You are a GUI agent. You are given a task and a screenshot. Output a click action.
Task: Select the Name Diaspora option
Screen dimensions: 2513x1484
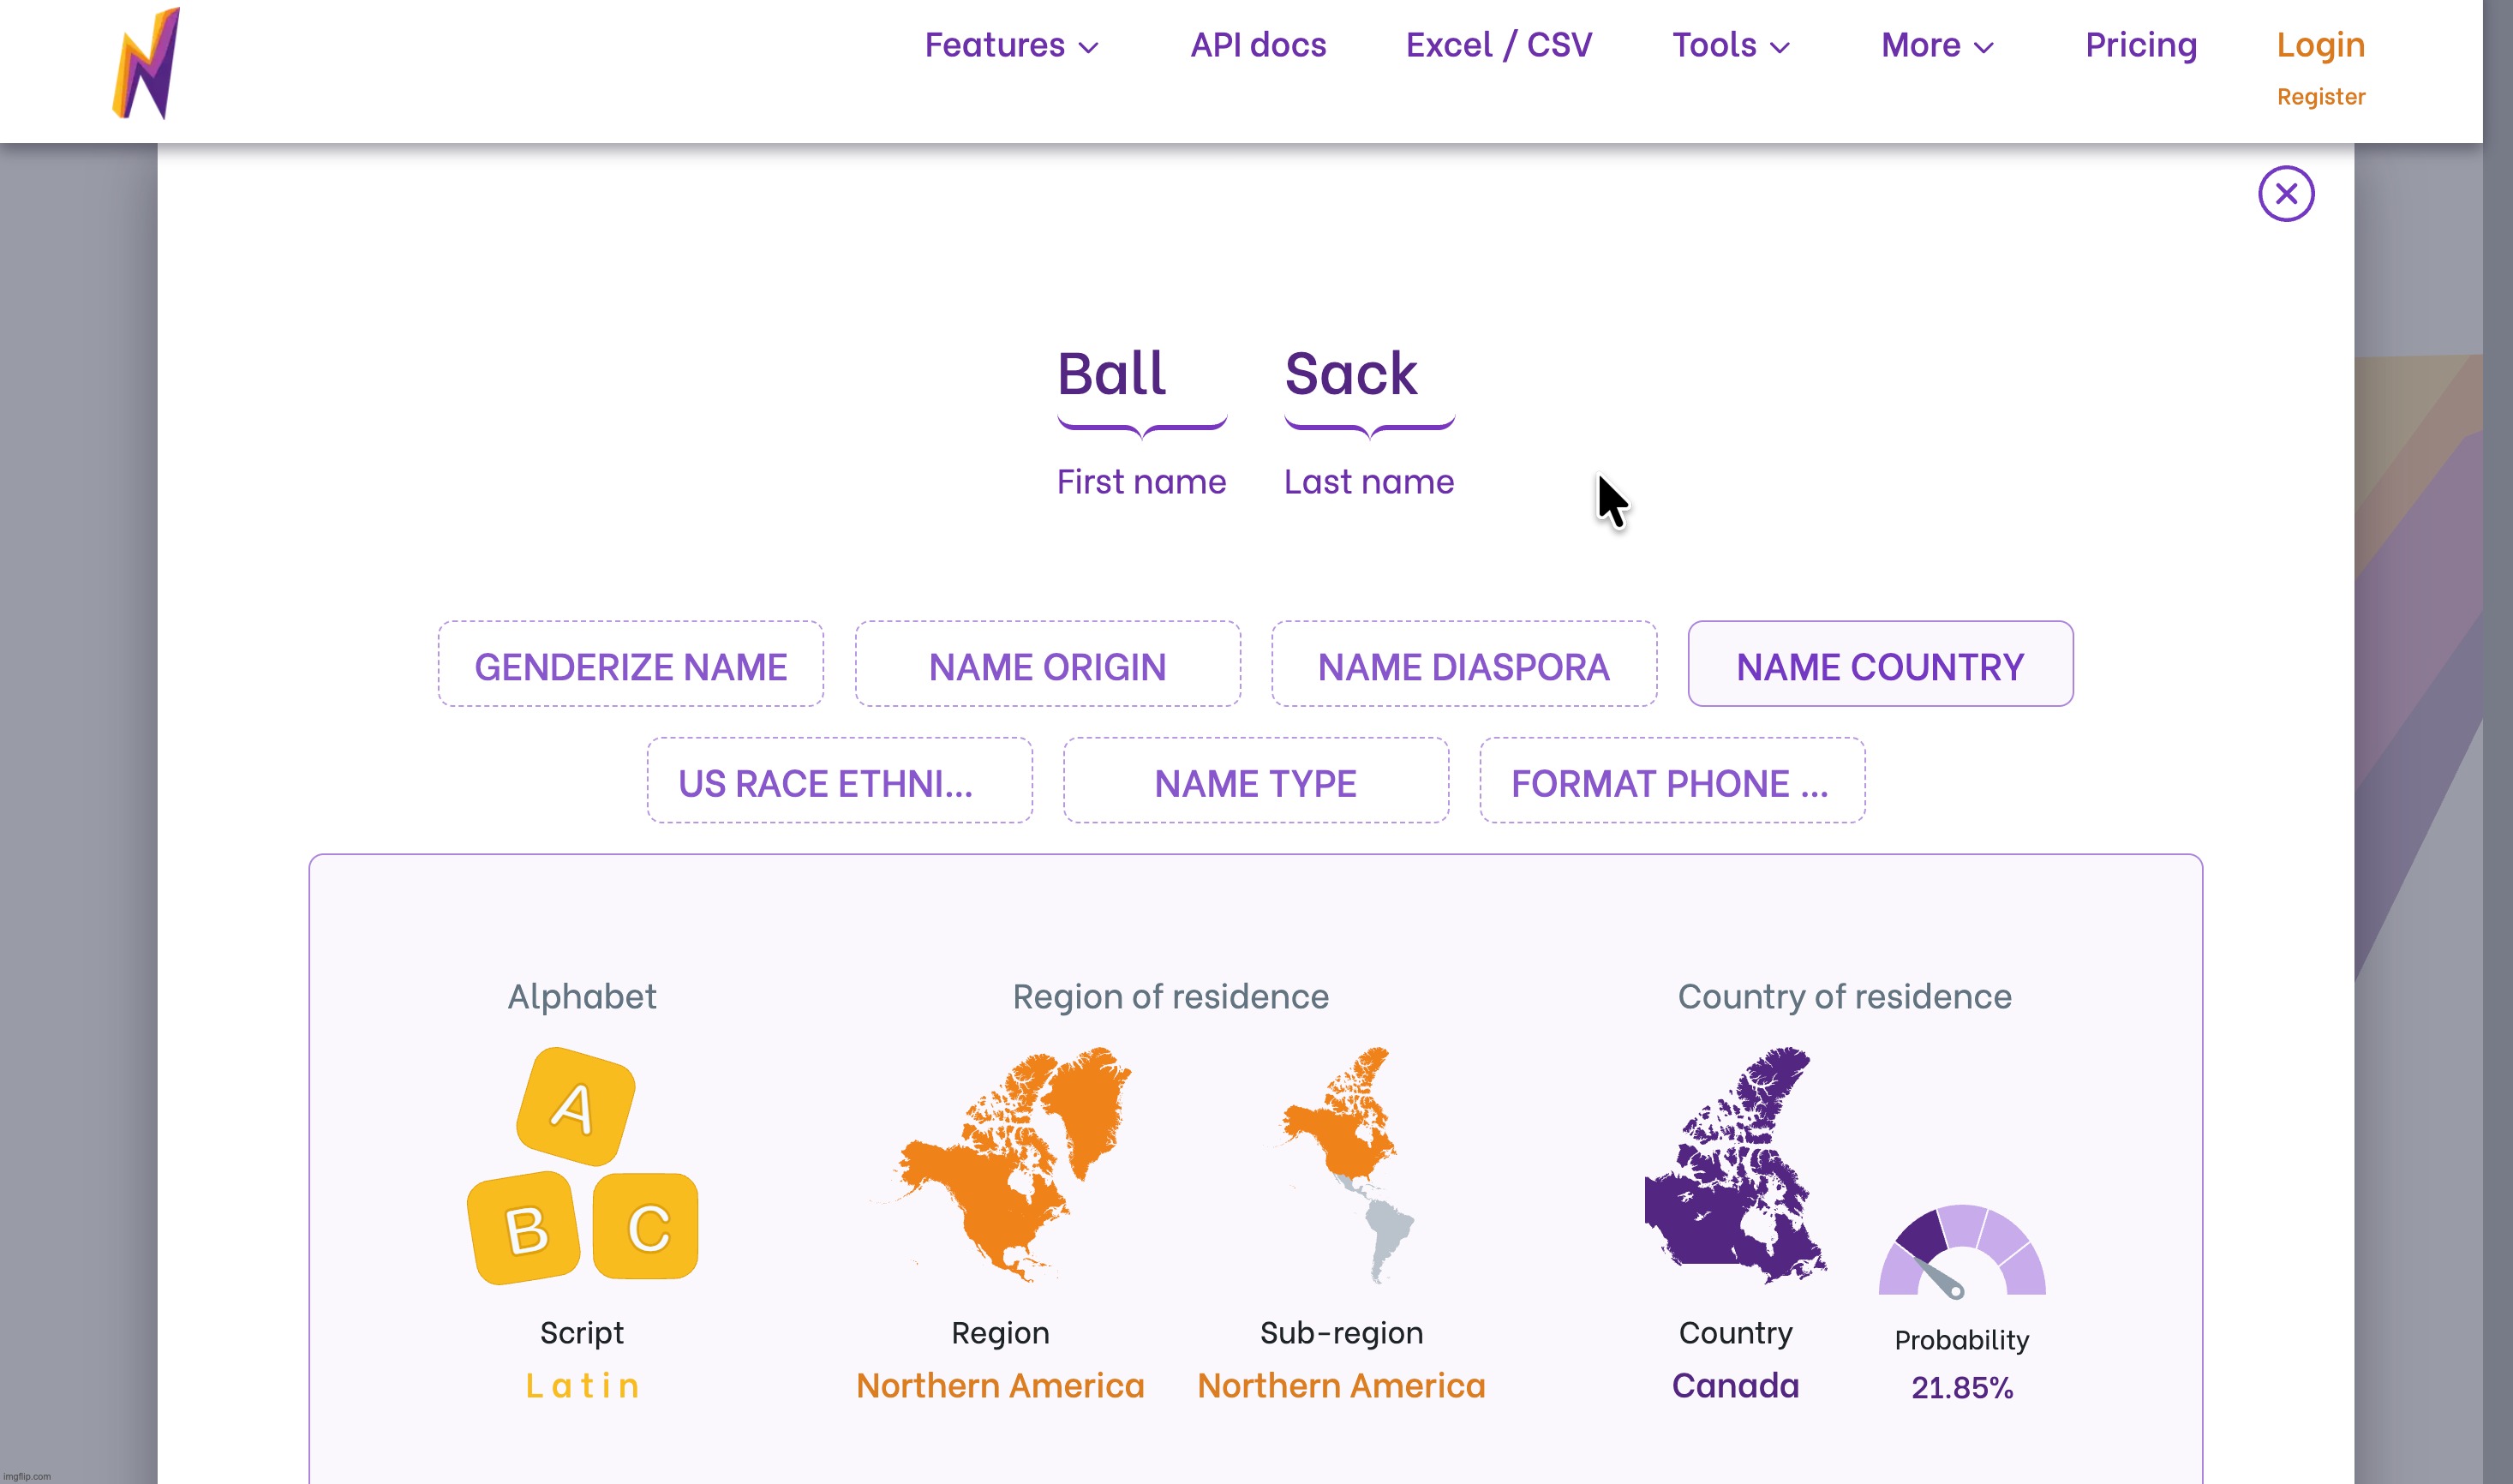pyautogui.click(x=1463, y=665)
